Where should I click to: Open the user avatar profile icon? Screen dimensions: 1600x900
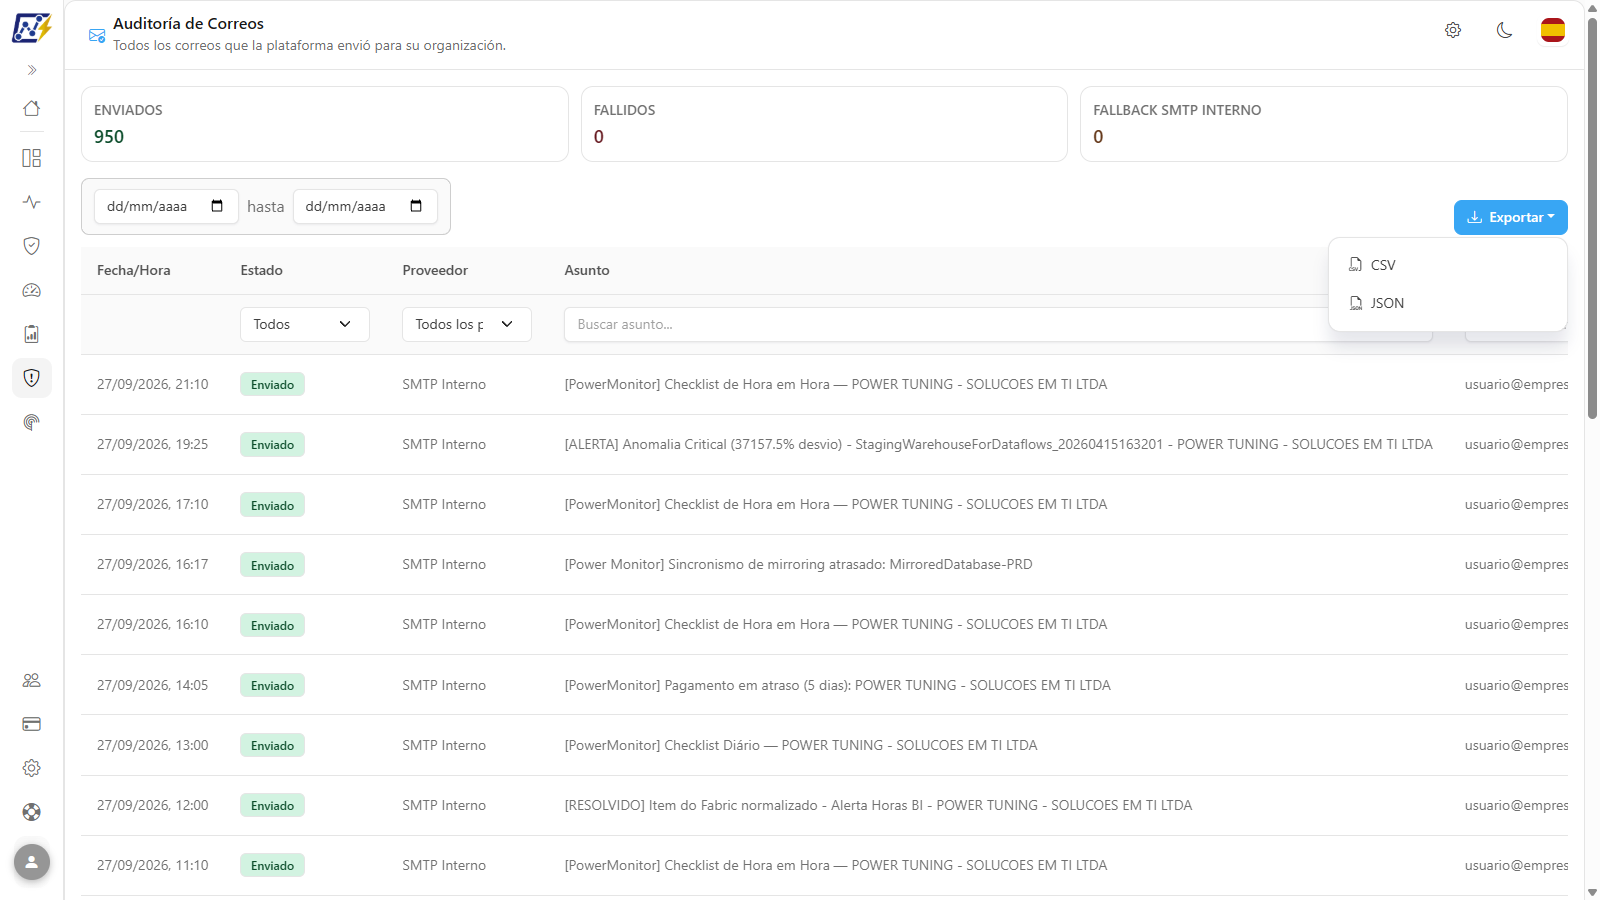tap(32, 862)
